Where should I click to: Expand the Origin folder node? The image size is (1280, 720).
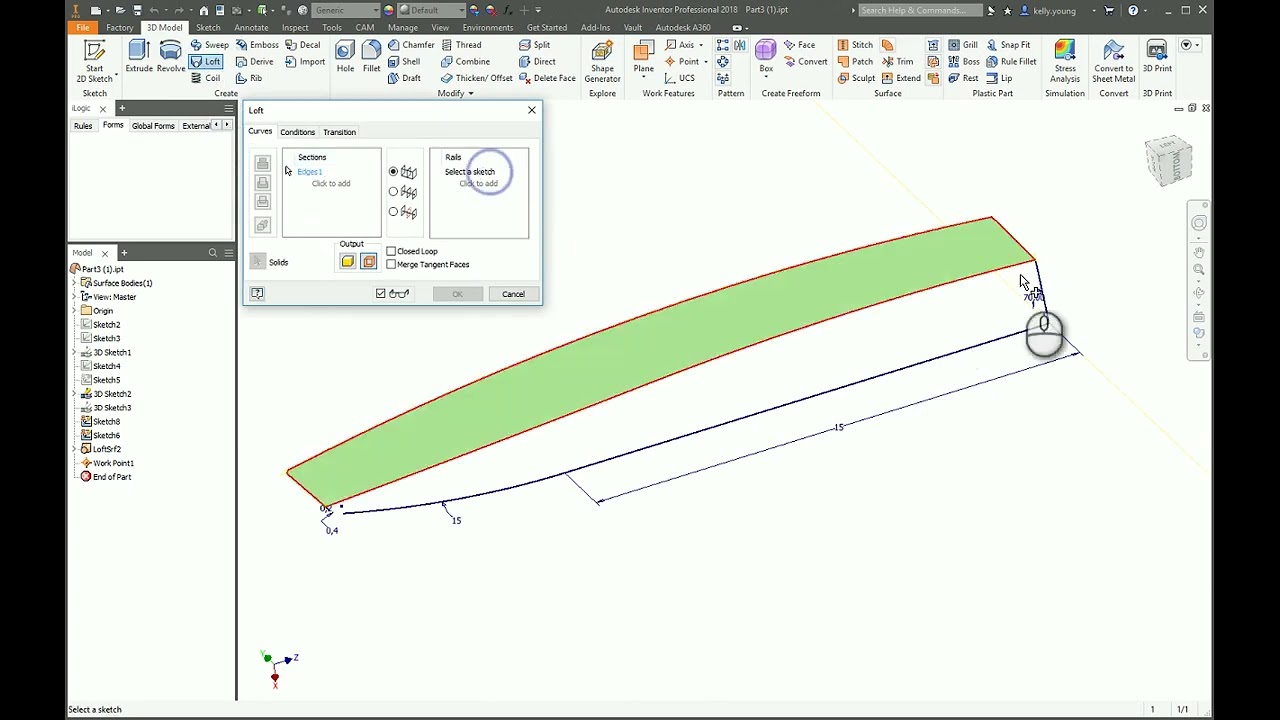[74, 311]
